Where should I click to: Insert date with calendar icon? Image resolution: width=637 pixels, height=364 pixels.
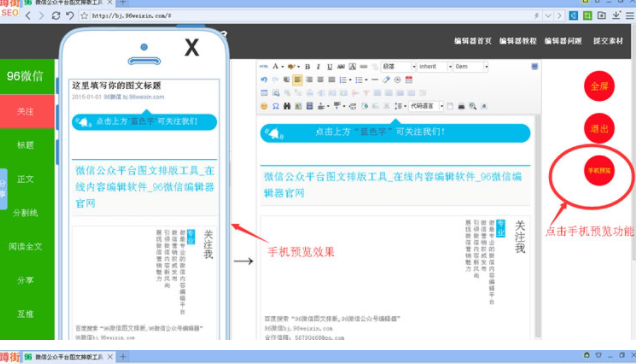pyautogui.click(x=409, y=80)
